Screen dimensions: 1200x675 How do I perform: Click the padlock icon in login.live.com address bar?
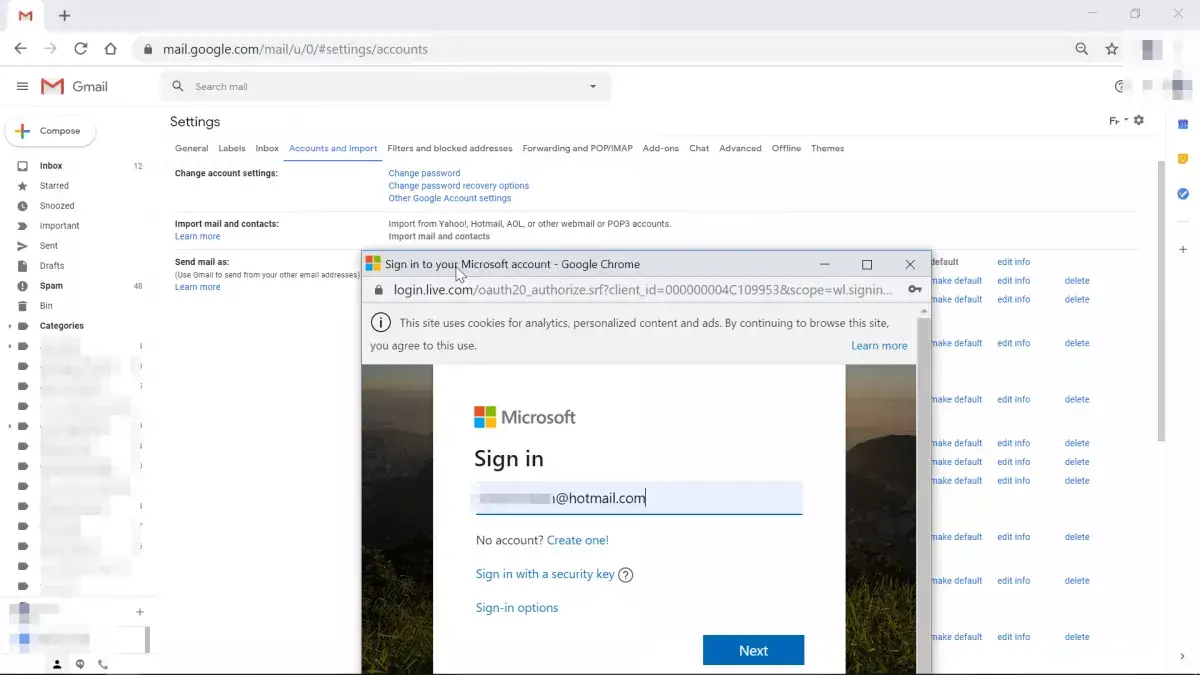pyautogui.click(x=378, y=290)
